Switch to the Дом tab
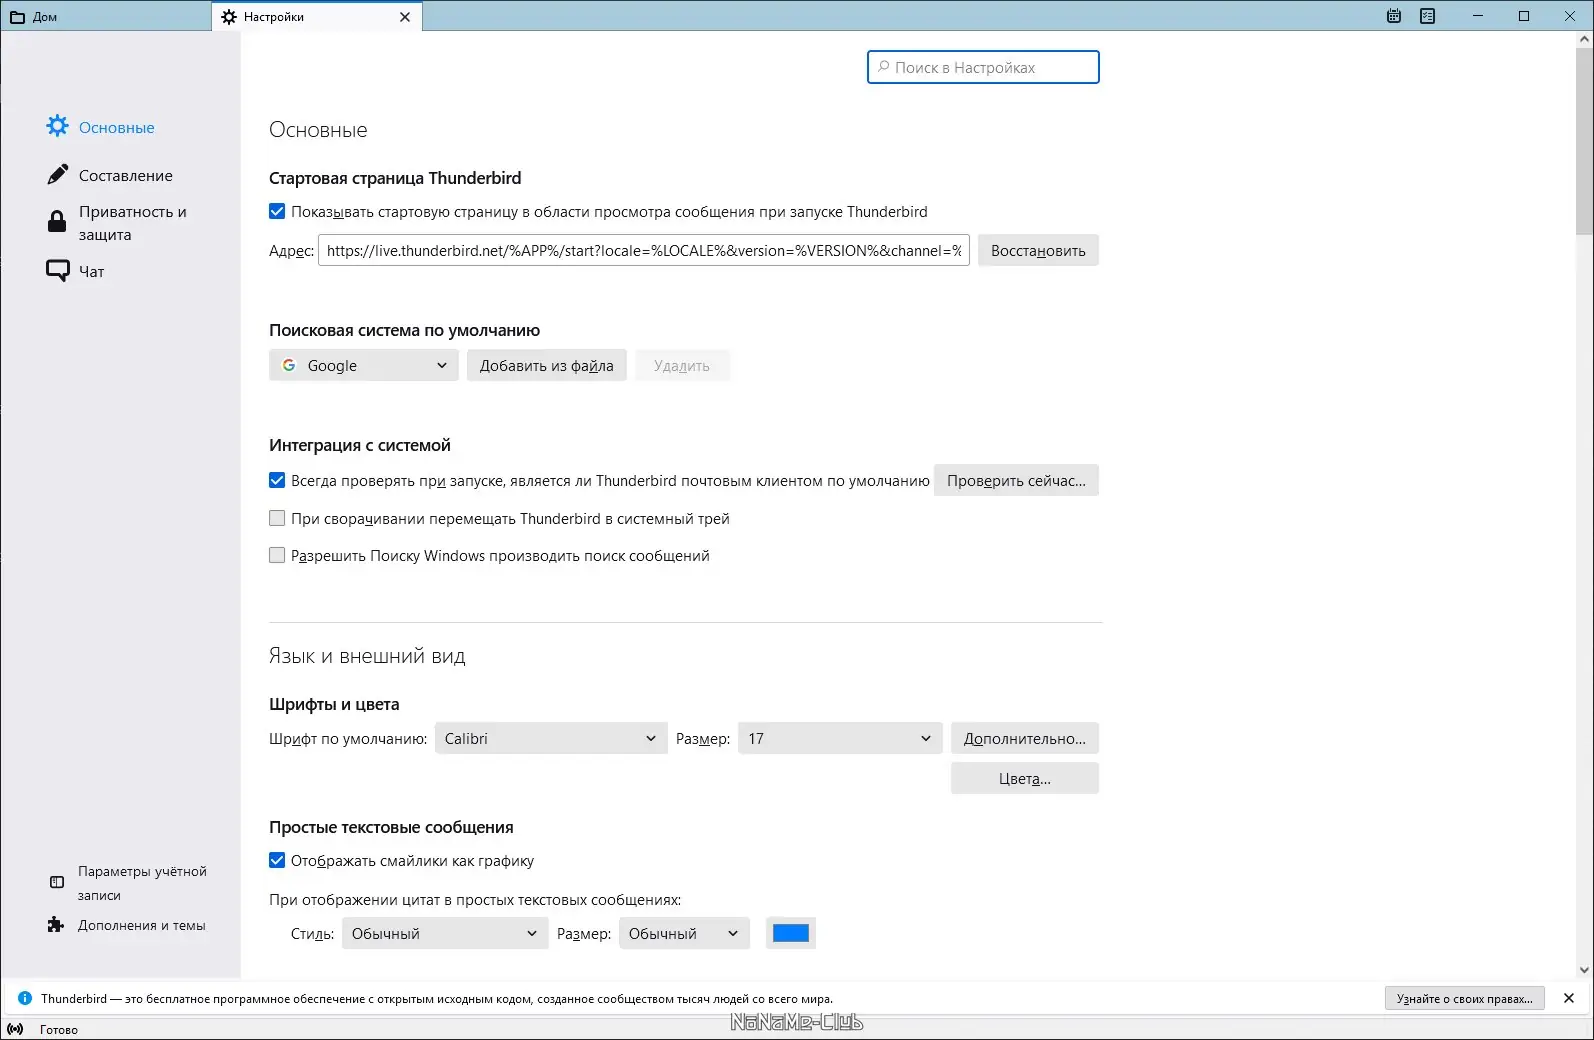 coord(106,16)
